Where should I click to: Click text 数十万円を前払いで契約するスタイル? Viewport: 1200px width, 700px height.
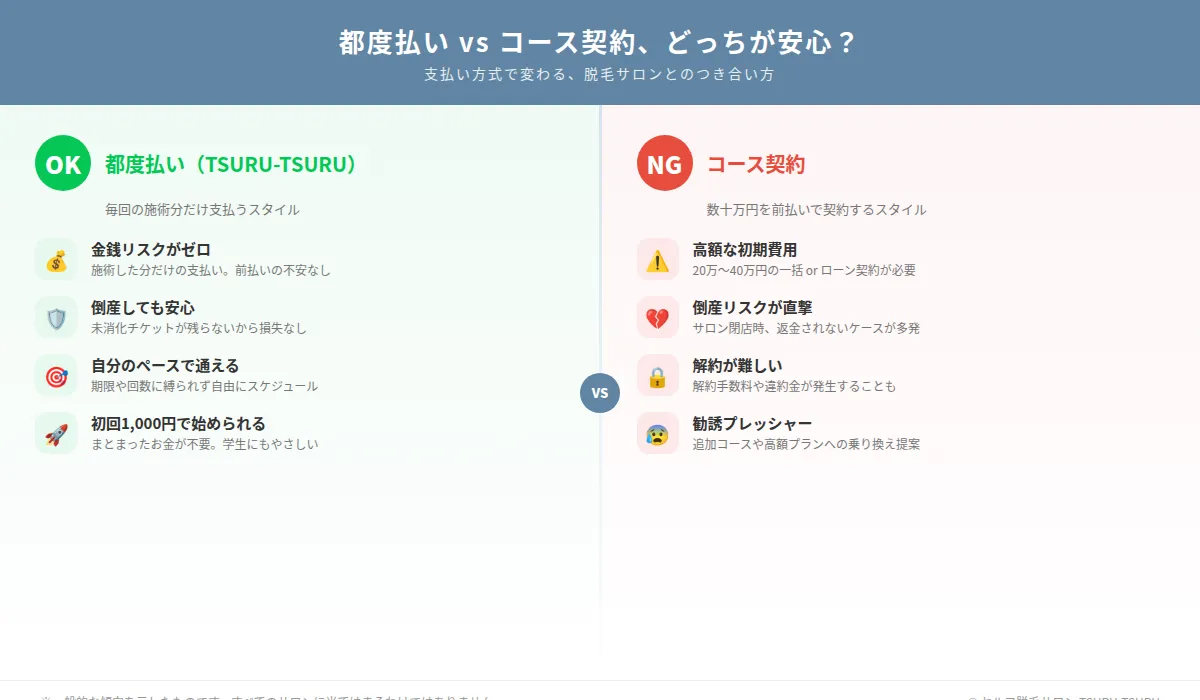tap(816, 210)
